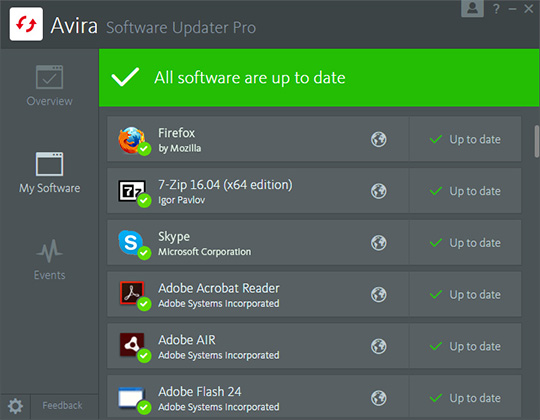
Task: Open settings via the gear icon
Action: point(15,406)
